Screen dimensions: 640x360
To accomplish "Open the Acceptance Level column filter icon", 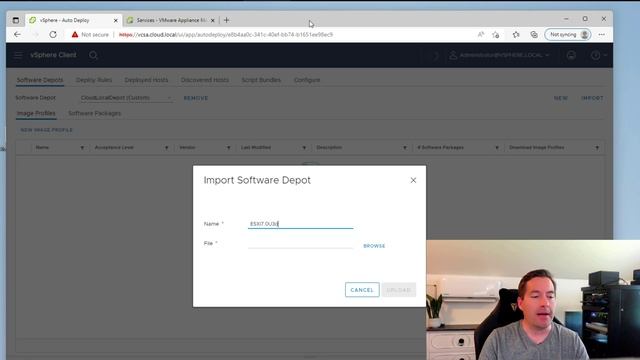I will coord(167,148).
